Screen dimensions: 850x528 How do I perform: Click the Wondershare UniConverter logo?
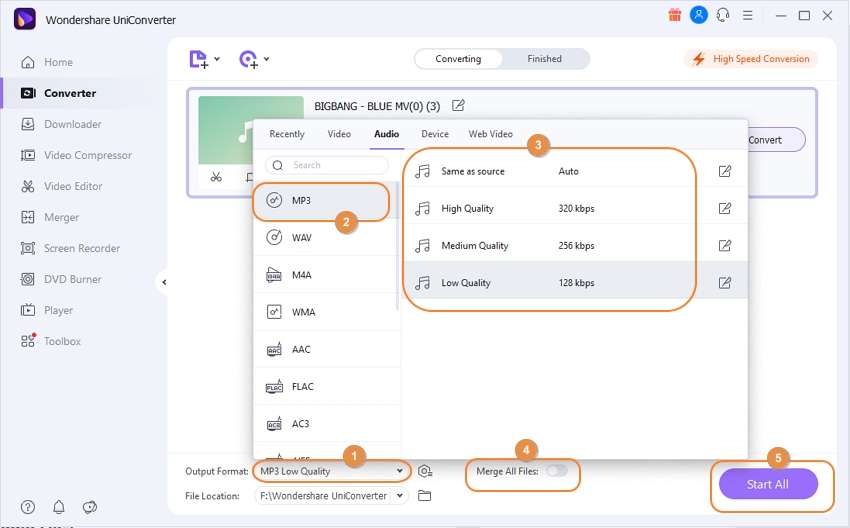(24, 20)
